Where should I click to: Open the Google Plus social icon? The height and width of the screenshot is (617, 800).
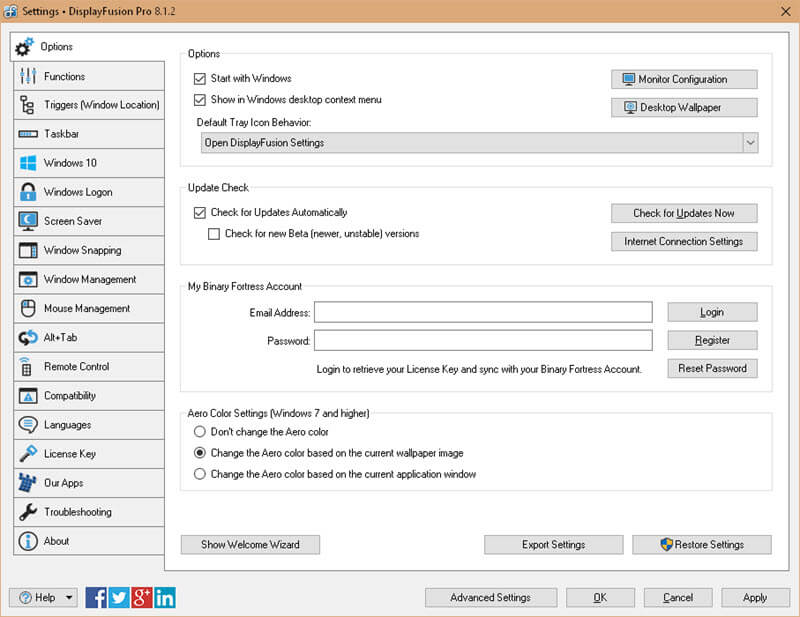[x=142, y=598]
